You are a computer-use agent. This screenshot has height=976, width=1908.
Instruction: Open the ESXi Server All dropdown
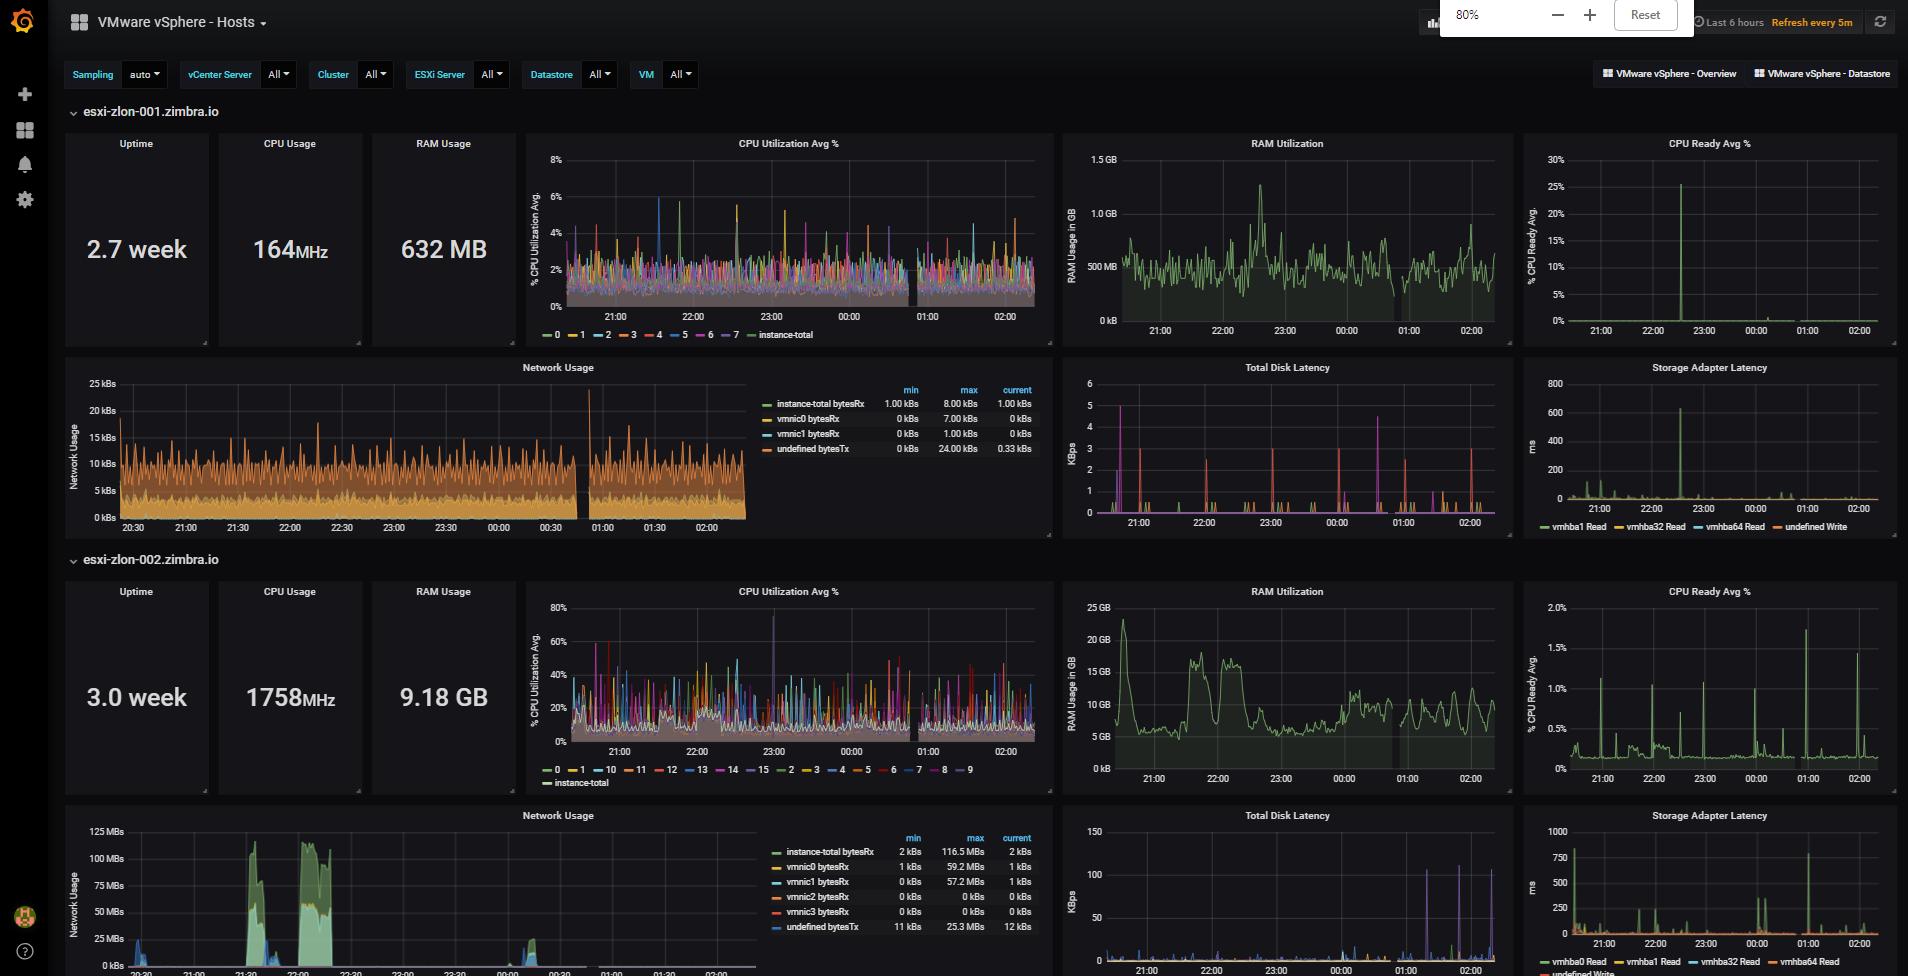click(491, 74)
